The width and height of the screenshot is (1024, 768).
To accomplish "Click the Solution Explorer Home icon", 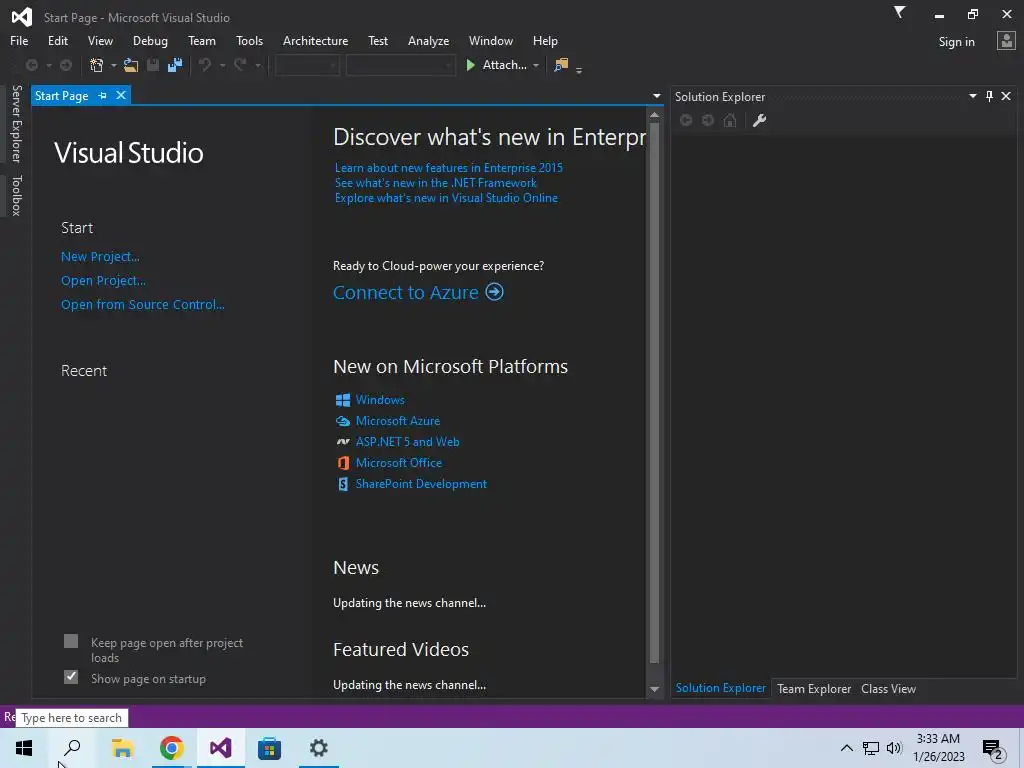I will pos(730,120).
